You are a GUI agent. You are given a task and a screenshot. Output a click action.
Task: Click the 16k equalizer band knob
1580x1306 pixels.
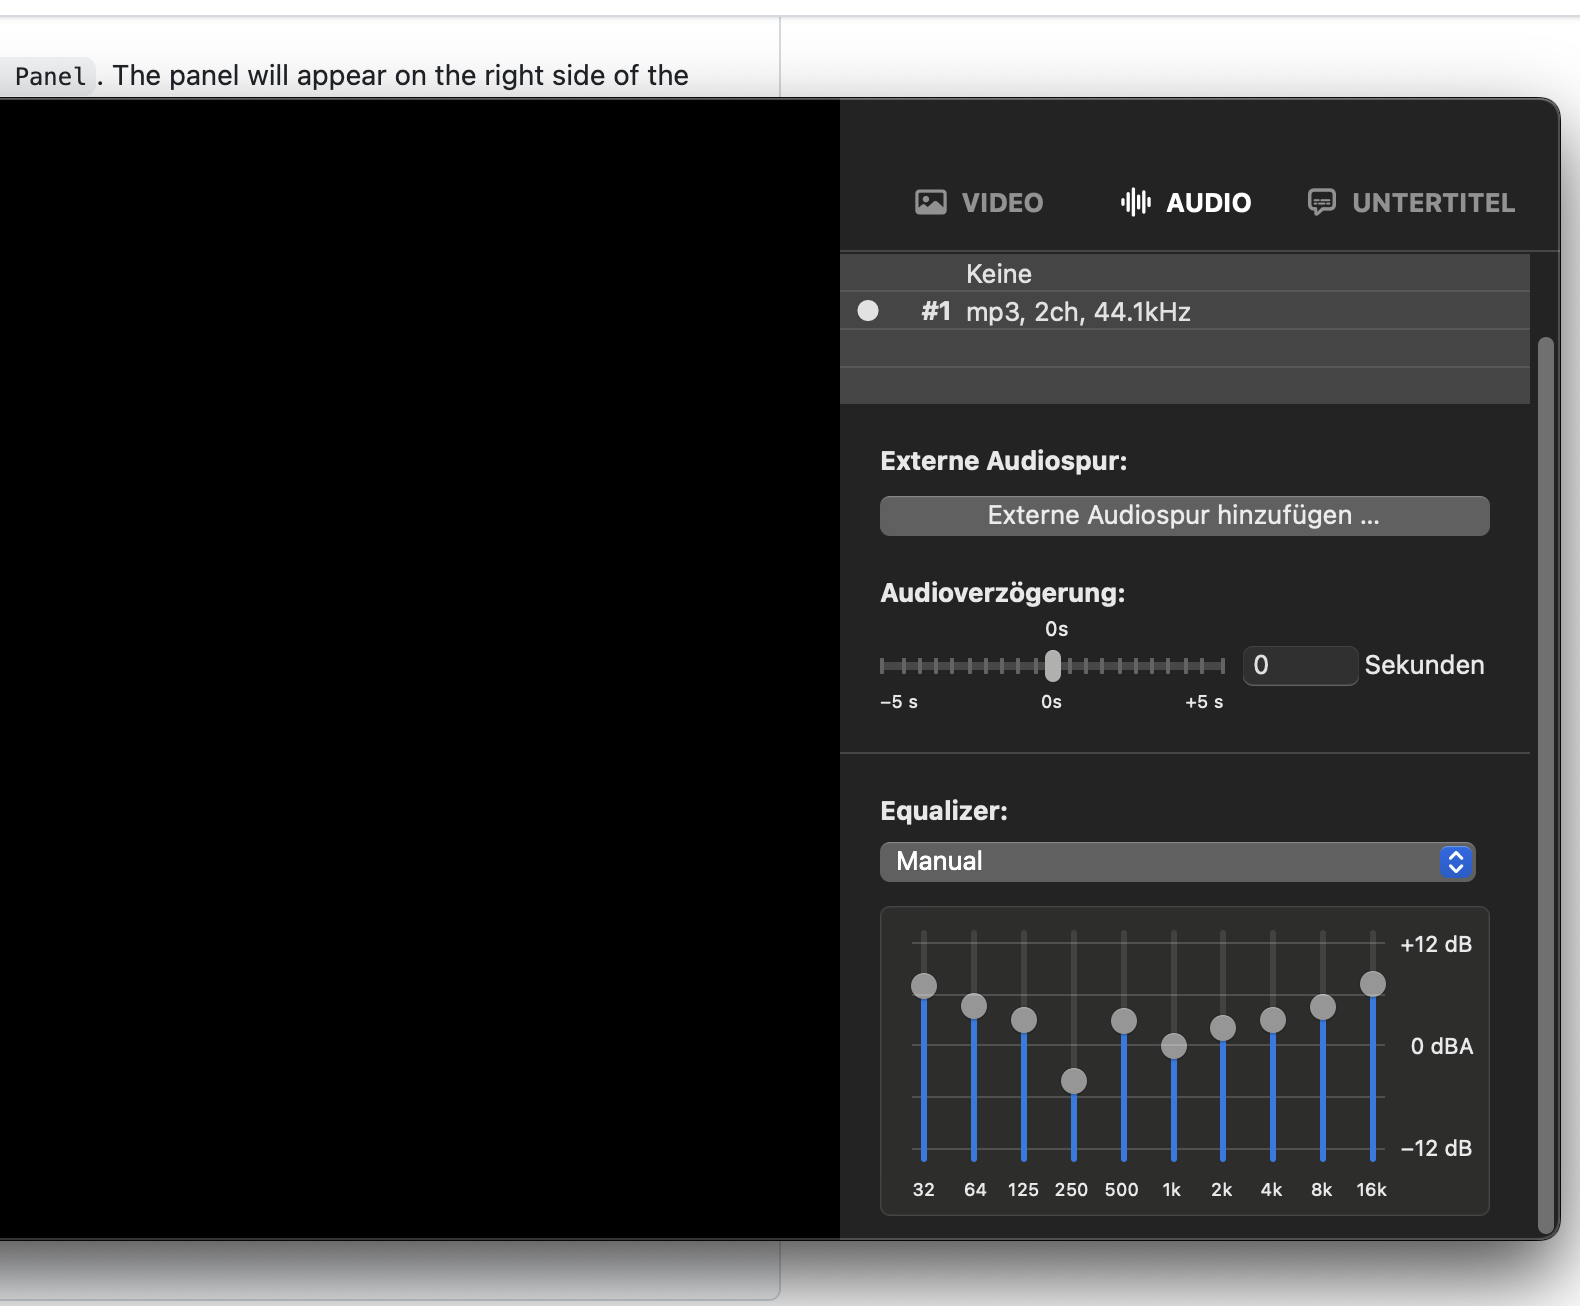tap(1373, 984)
